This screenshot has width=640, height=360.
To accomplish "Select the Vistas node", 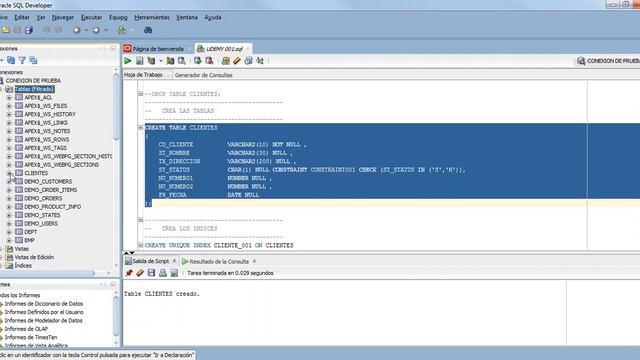I will pos(22,249).
